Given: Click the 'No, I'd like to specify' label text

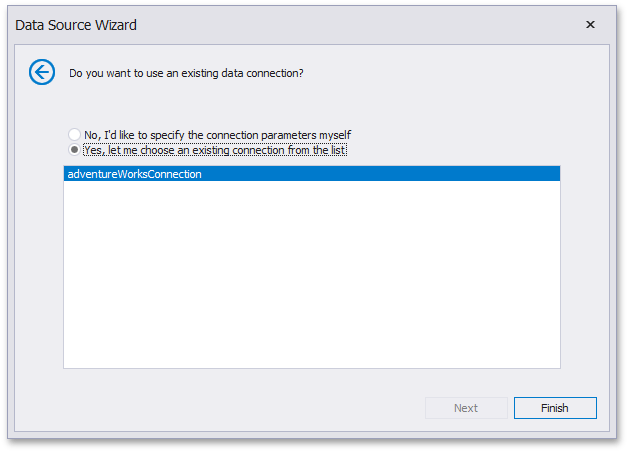Looking at the screenshot, I should pos(217,135).
